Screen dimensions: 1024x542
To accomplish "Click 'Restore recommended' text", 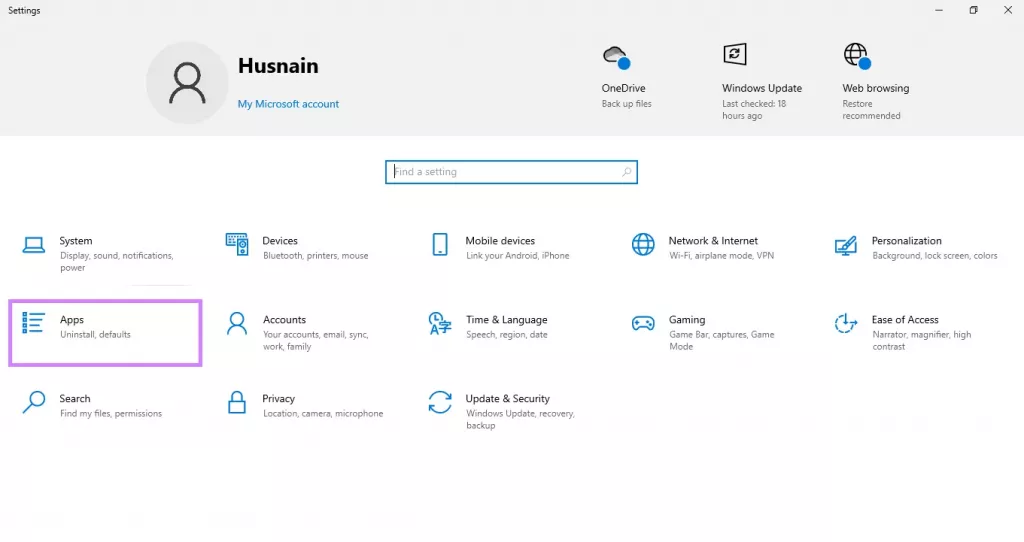I will [x=871, y=110].
